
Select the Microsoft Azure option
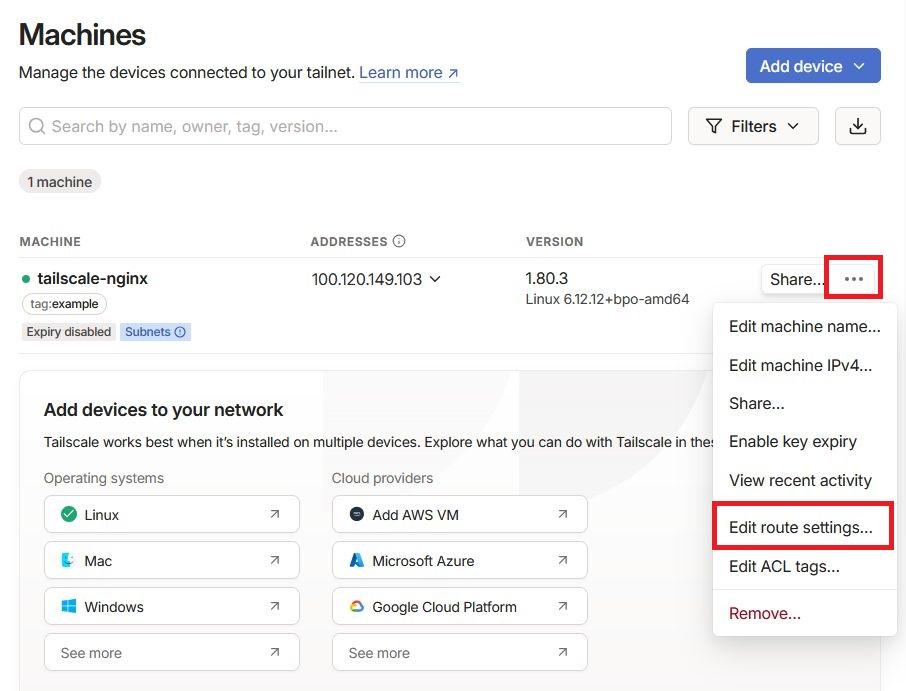pyautogui.click(x=459, y=561)
